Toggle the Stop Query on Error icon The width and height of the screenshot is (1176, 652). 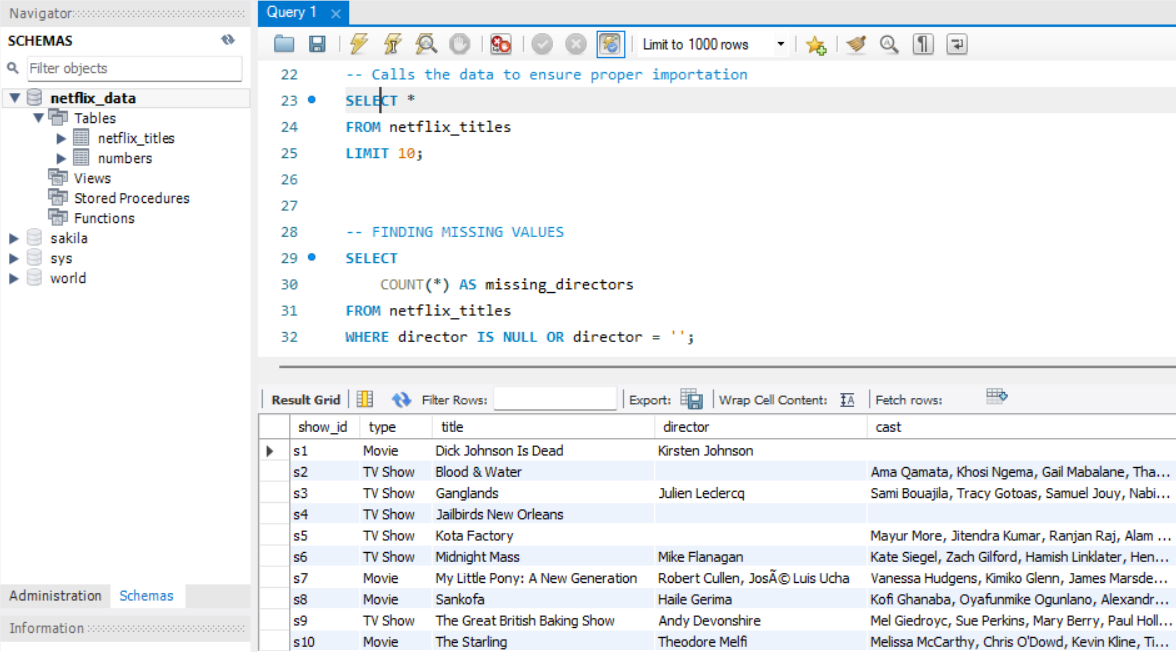point(499,43)
